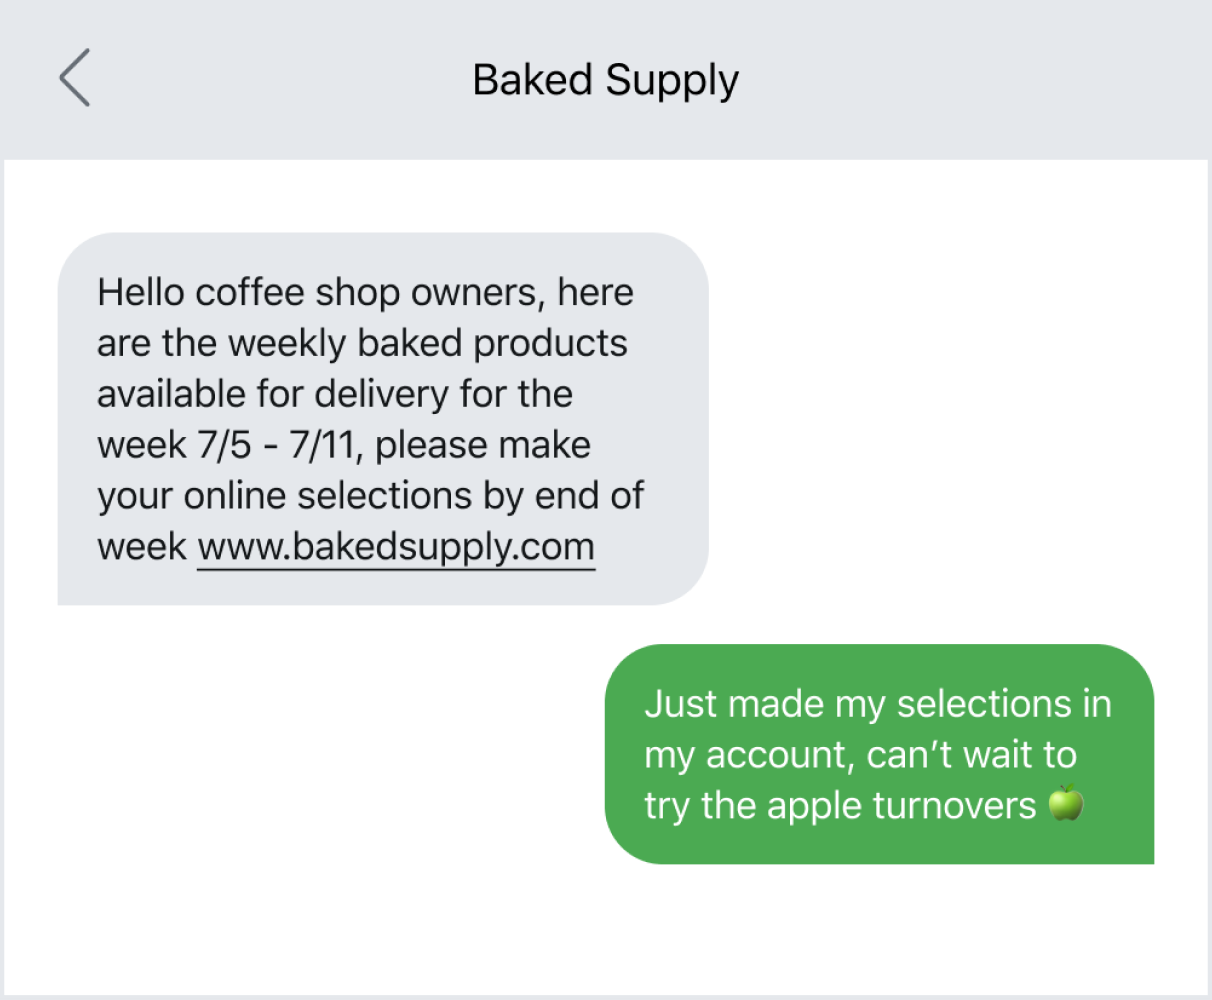This screenshot has height=1000, width=1212.
Task: Click "my account, can't wait to" line
Action: coord(860,755)
